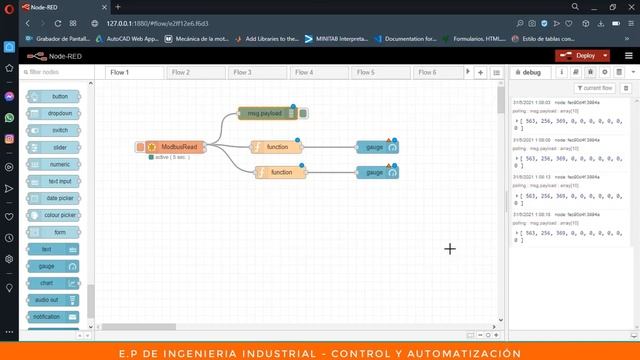The height and width of the screenshot is (360, 640).
Task: Zoom out the workspace canvas
Action: click(x=480, y=335)
